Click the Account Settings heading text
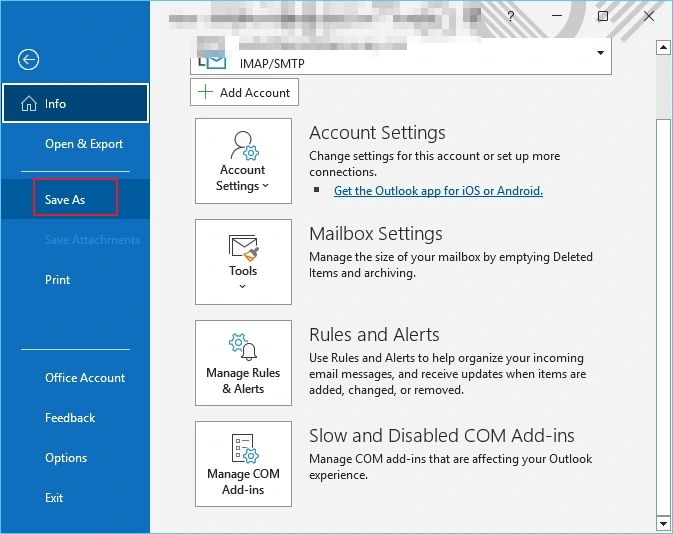Viewport: 673px width, 534px height. (377, 133)
